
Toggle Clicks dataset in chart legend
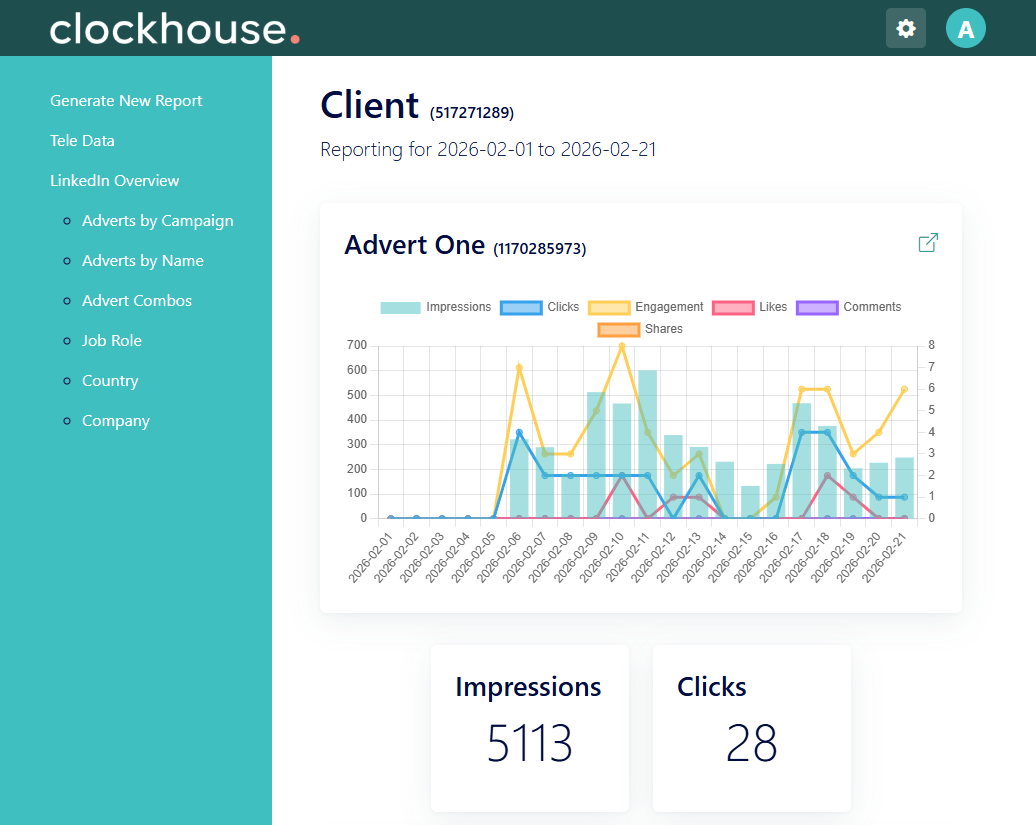pos(540,307)
